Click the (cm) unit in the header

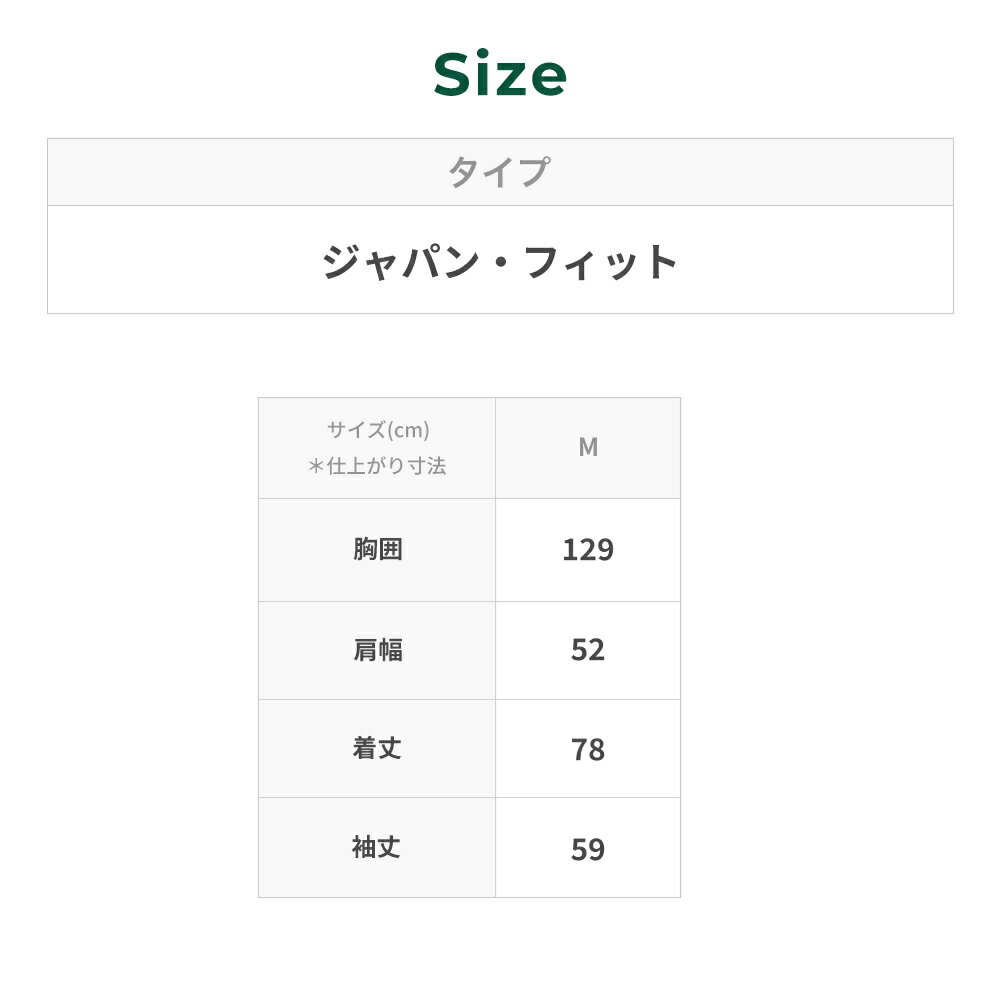tap(409, 430)
